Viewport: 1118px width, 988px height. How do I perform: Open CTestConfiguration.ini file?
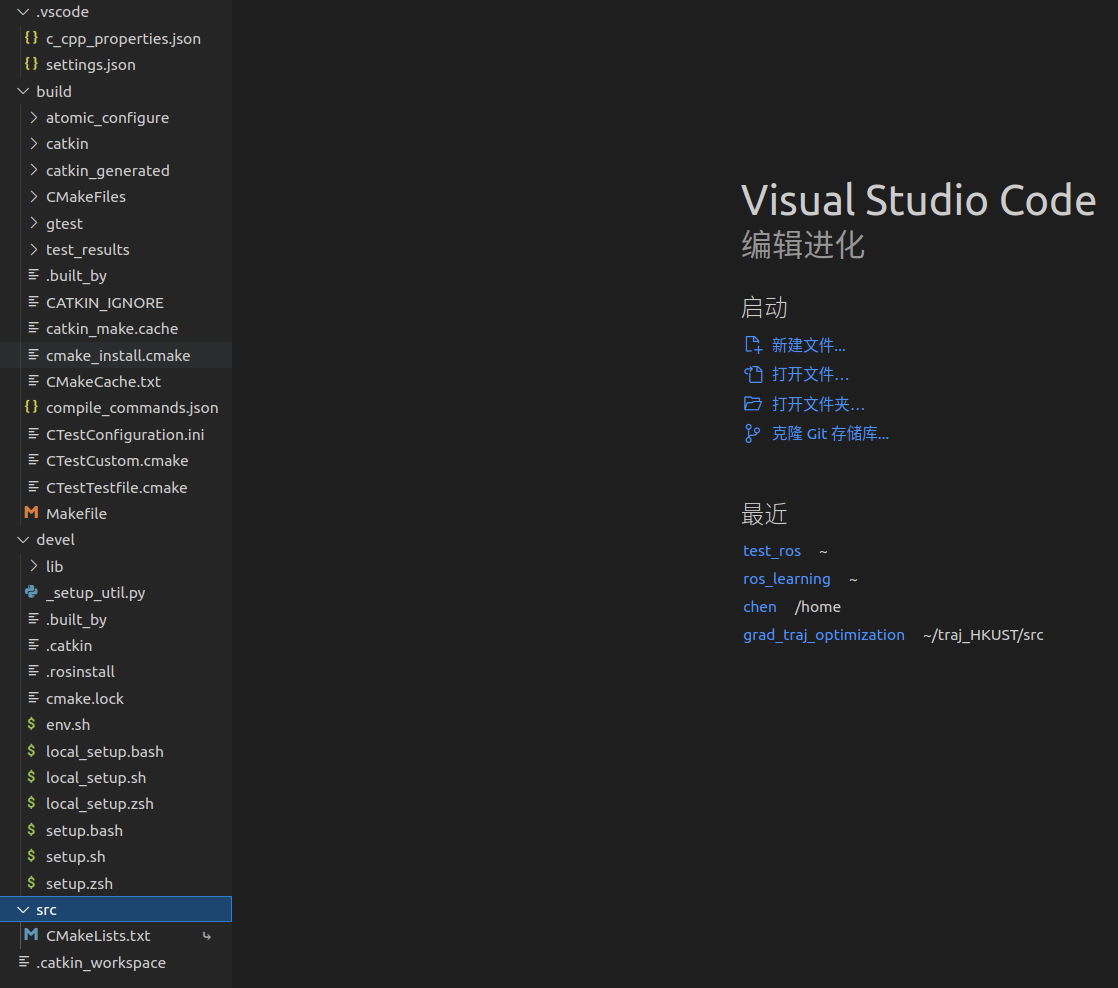coord(125,434)
